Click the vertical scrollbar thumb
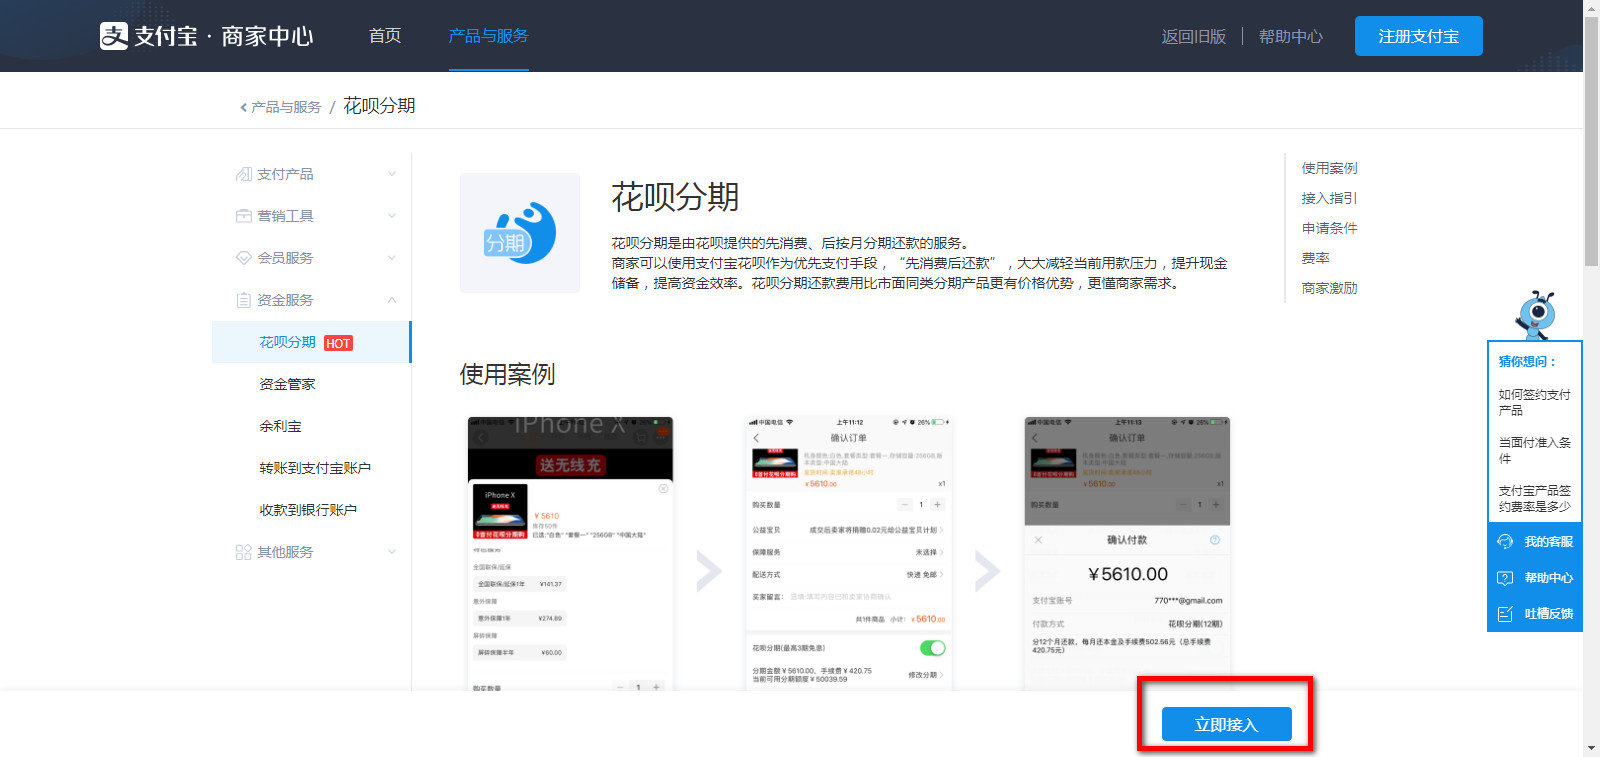This screenshot has height=757, width=1600. pos(1591,140)
